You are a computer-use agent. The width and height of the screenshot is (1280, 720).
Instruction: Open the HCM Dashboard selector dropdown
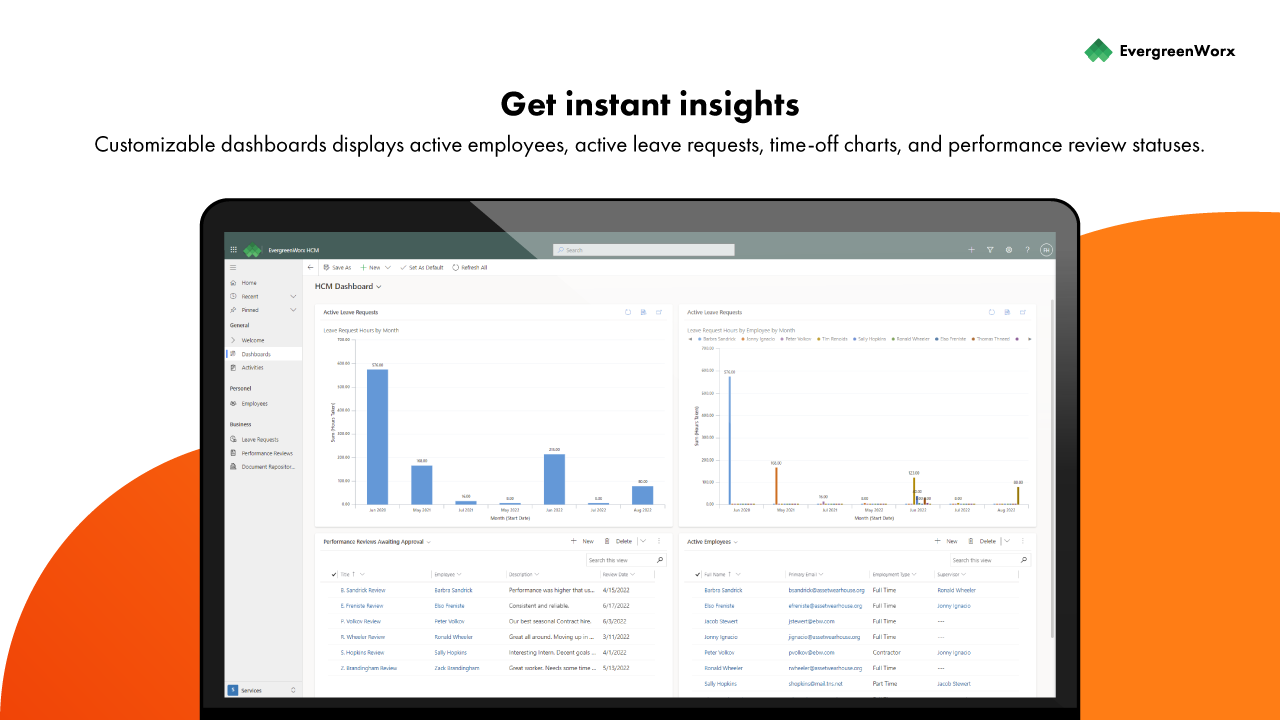pyautogui.click(x=380, y=287)
